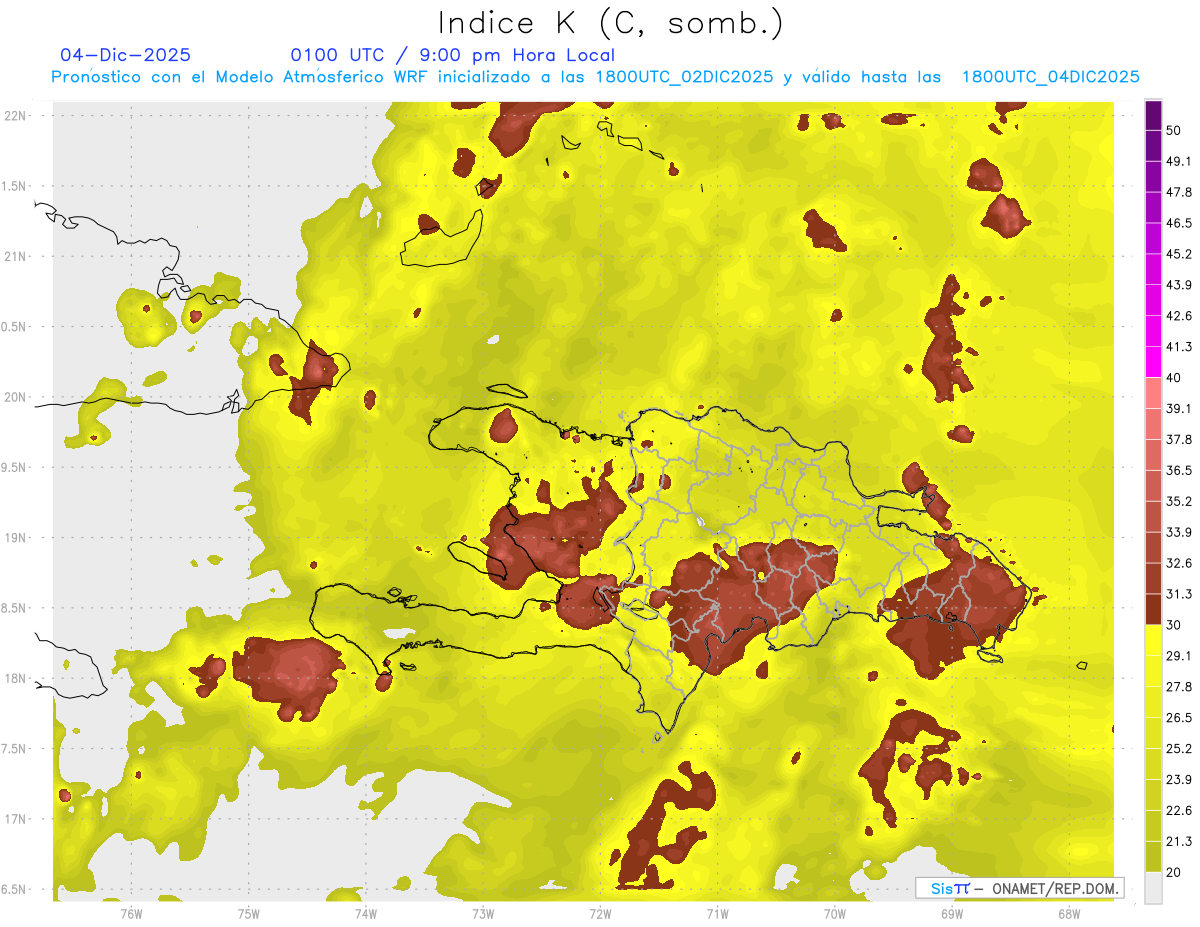Click the color bar label '47.8'
This screenshot has height=927, width=1200.
pos(1179,192)
